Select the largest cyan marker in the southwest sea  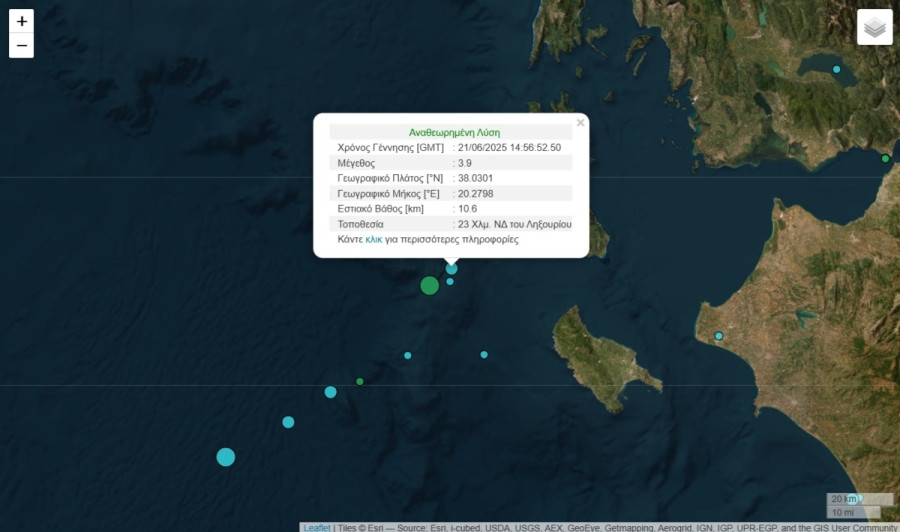coord(226,457)
